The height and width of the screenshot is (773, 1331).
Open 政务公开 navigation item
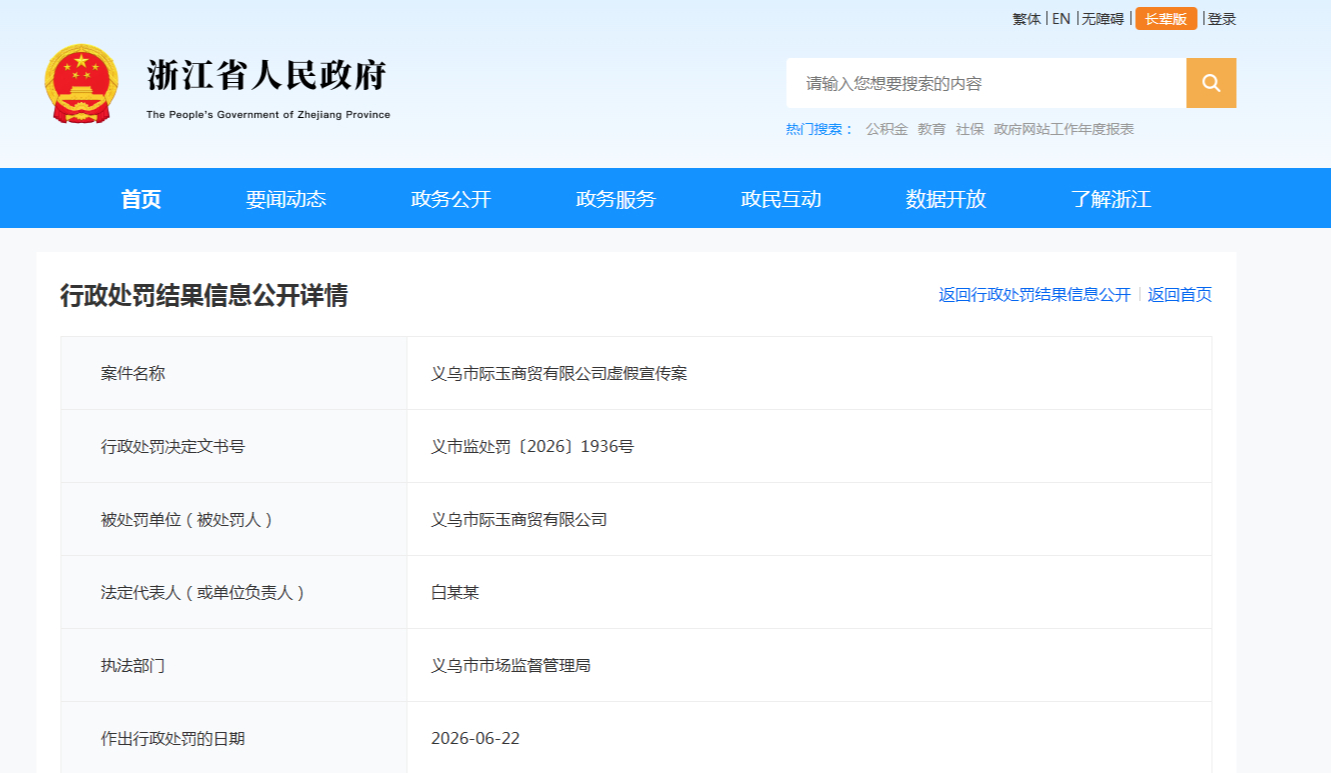(x=451, y=199)
